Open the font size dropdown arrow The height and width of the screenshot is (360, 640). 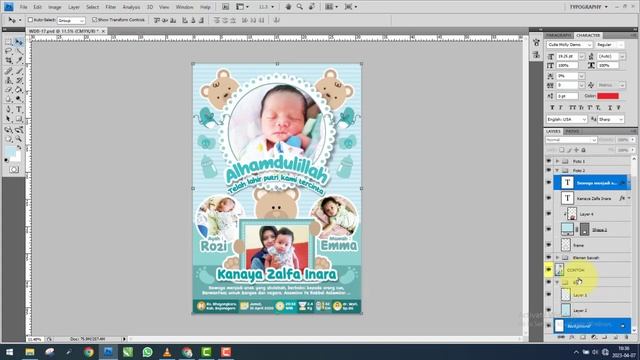[x=582, y=56]
